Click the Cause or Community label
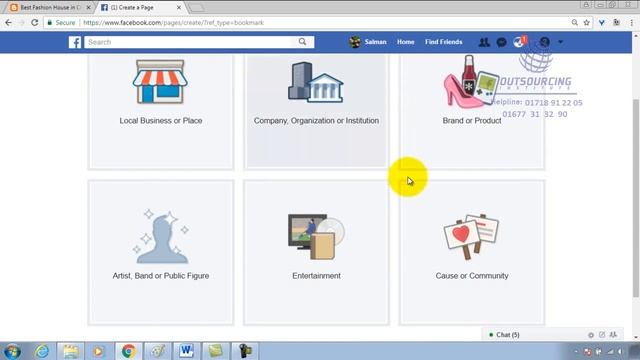The image size is (640, 360). (x=472, y=276)
